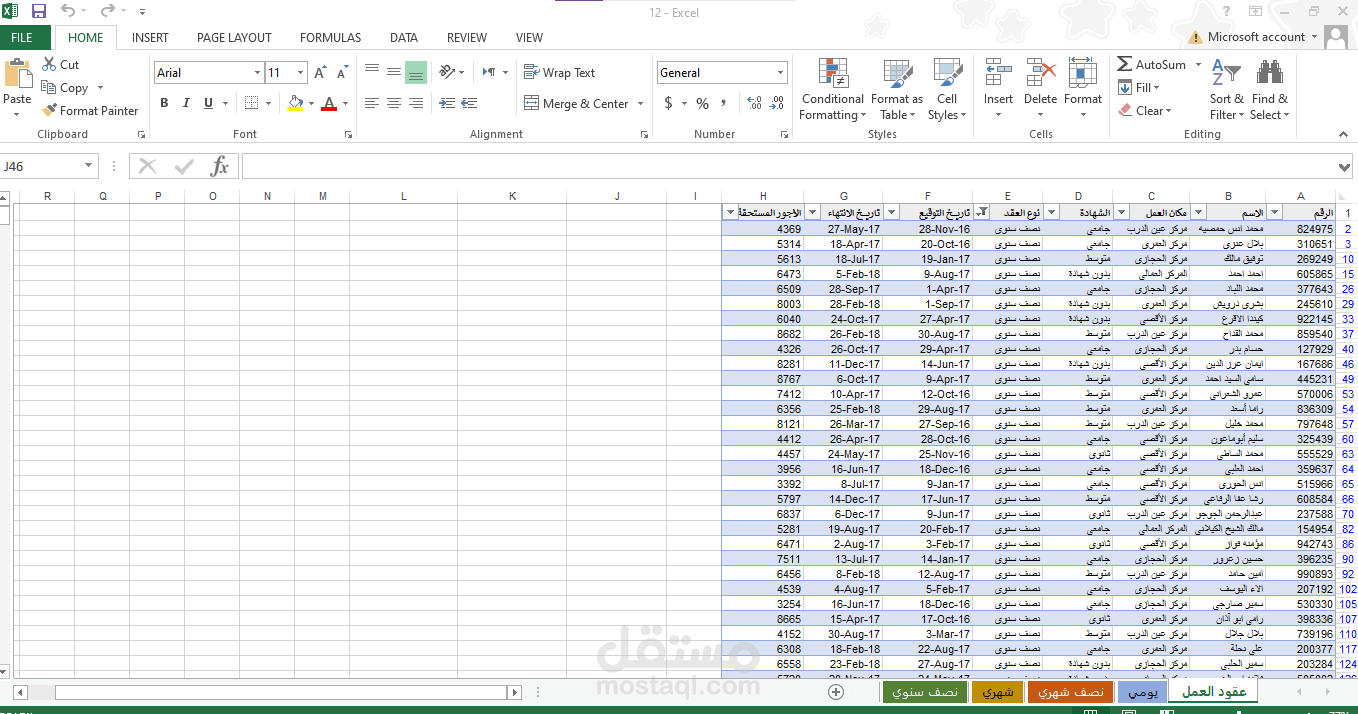
Task: Save the workbook with the floppy icon
Action: [39, 12]
